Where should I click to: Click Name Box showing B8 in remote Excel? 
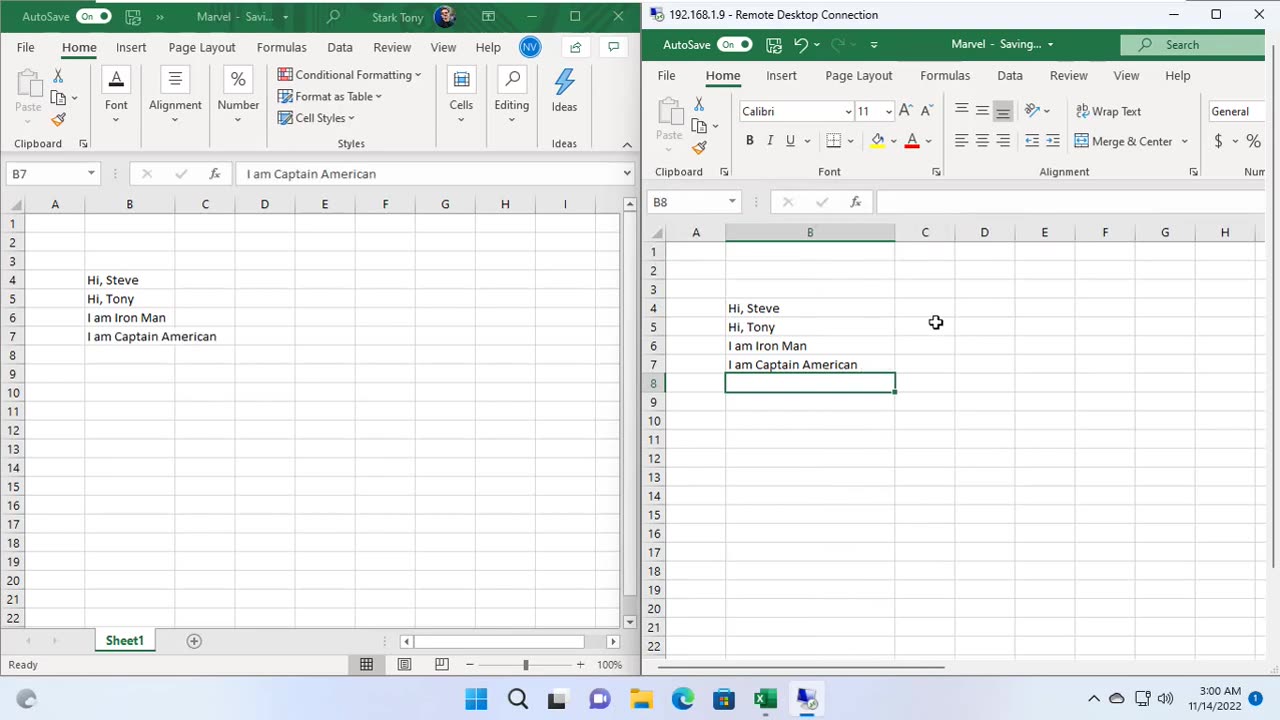click(694, 202)
